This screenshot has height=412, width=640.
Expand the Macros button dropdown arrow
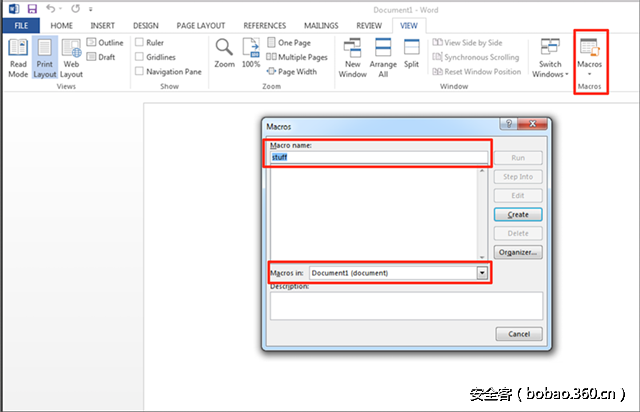pyautogui.click(x=589, y=74)
